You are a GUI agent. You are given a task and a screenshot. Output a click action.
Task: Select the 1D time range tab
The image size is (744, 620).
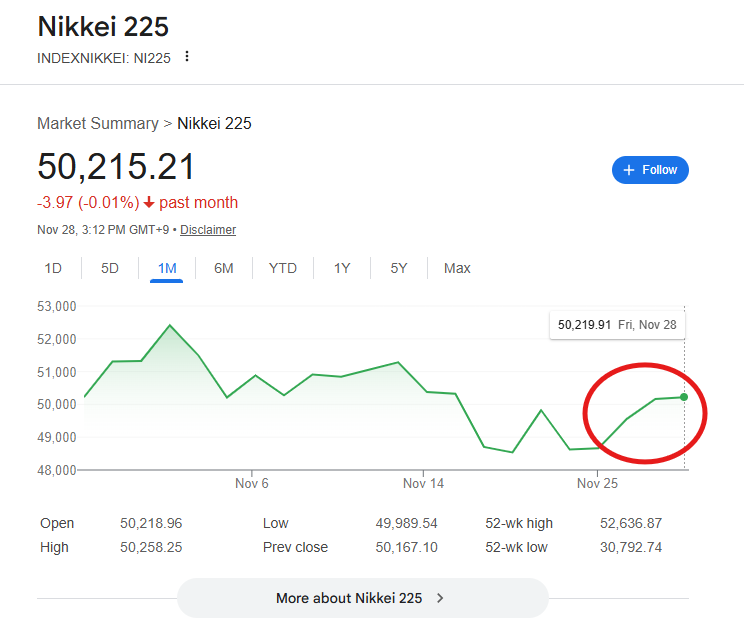[x=53, y=268]
